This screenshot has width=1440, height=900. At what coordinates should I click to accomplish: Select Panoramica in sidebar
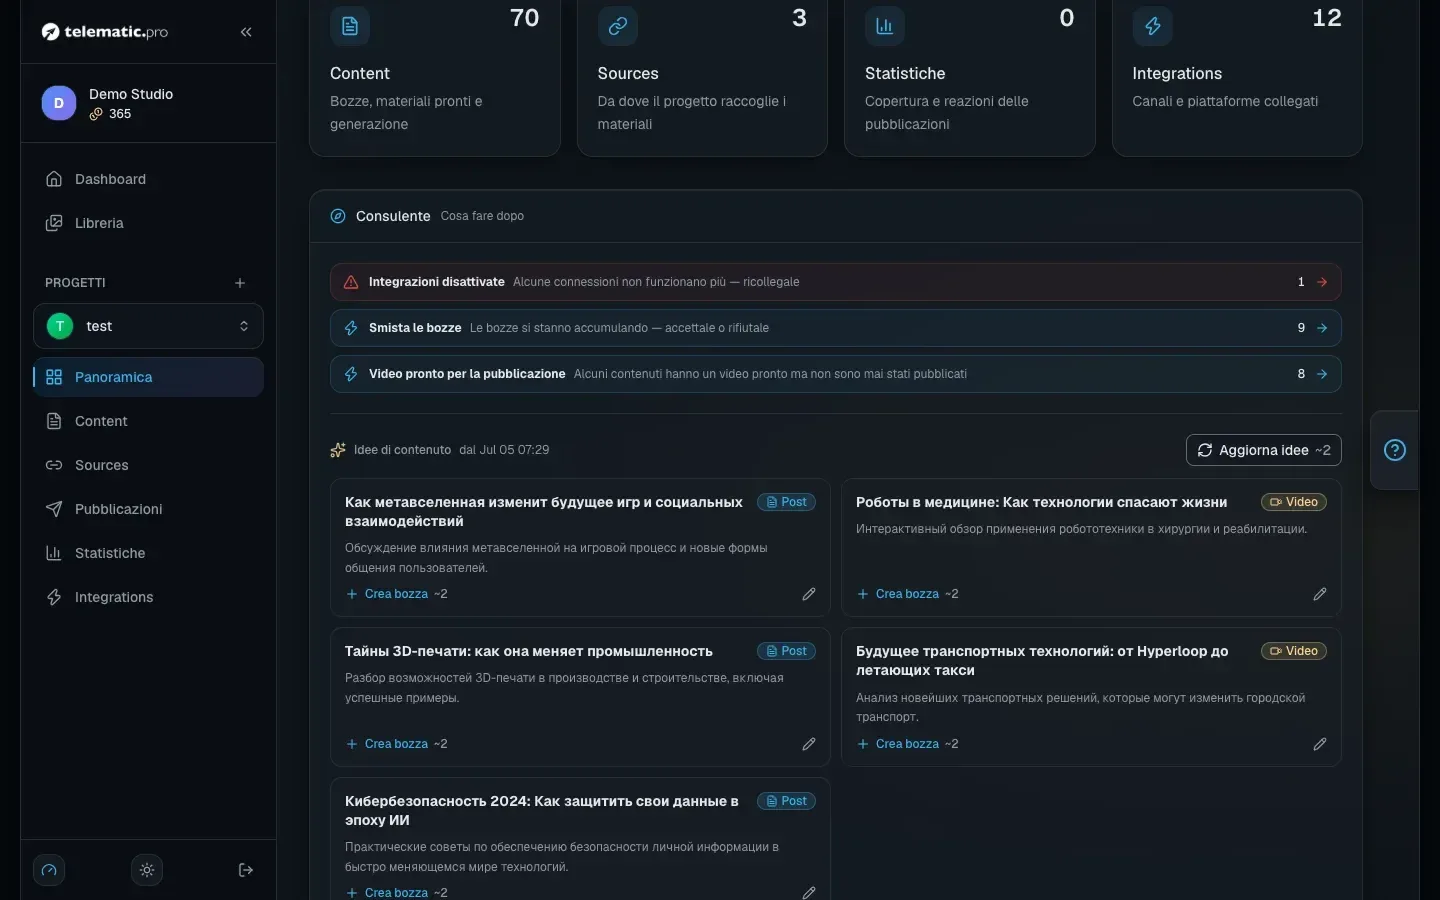(x=148, y=377)
